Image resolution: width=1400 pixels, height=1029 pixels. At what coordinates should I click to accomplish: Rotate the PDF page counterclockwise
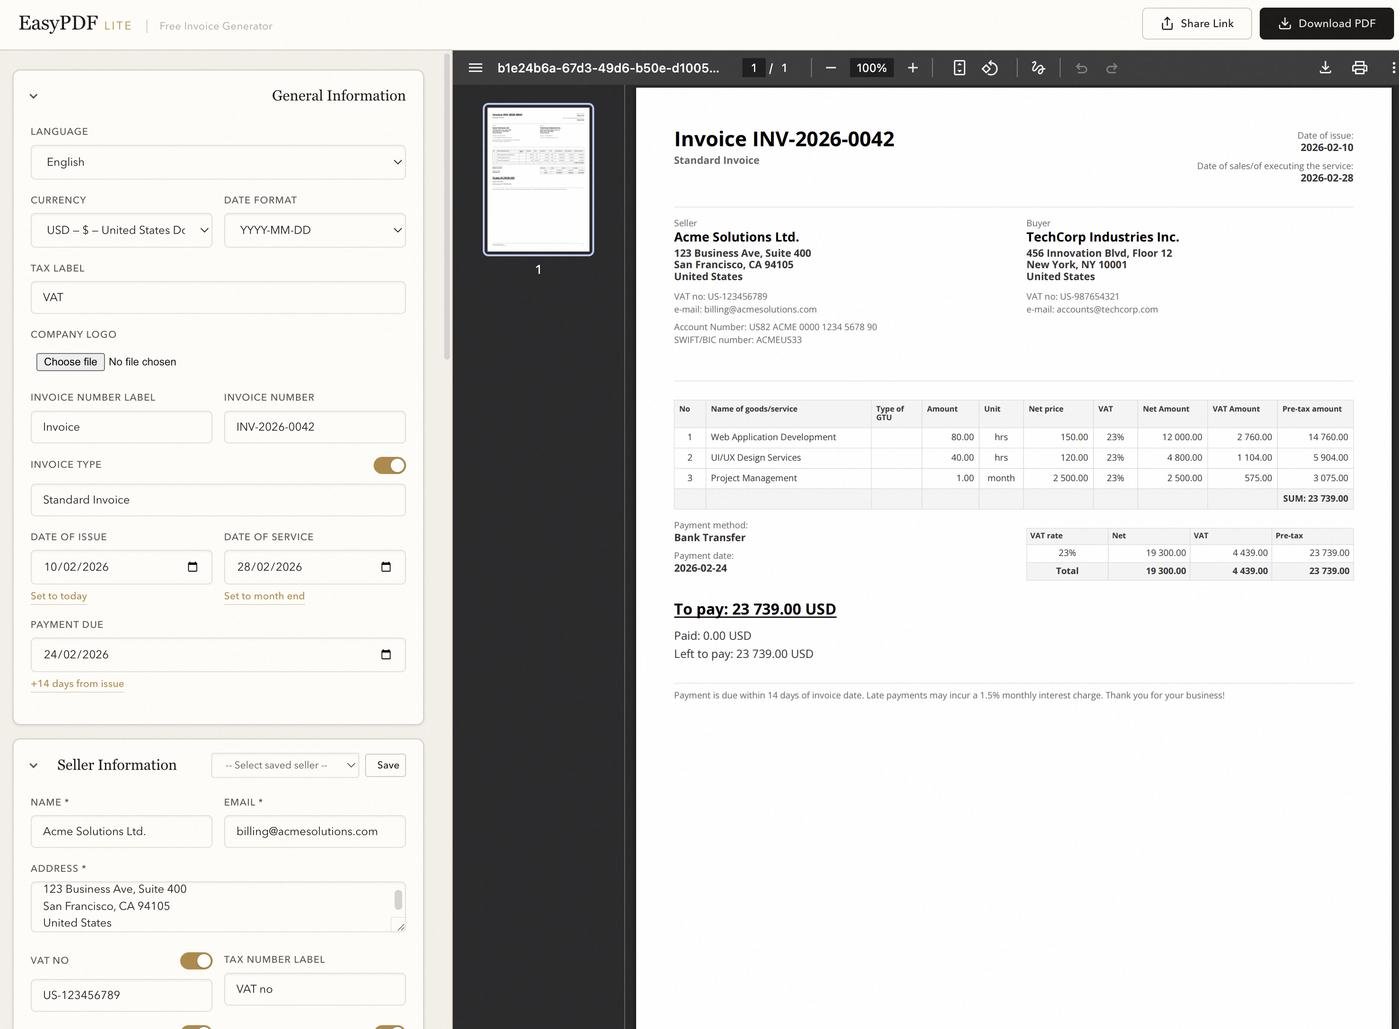click(x=990, y=68)
